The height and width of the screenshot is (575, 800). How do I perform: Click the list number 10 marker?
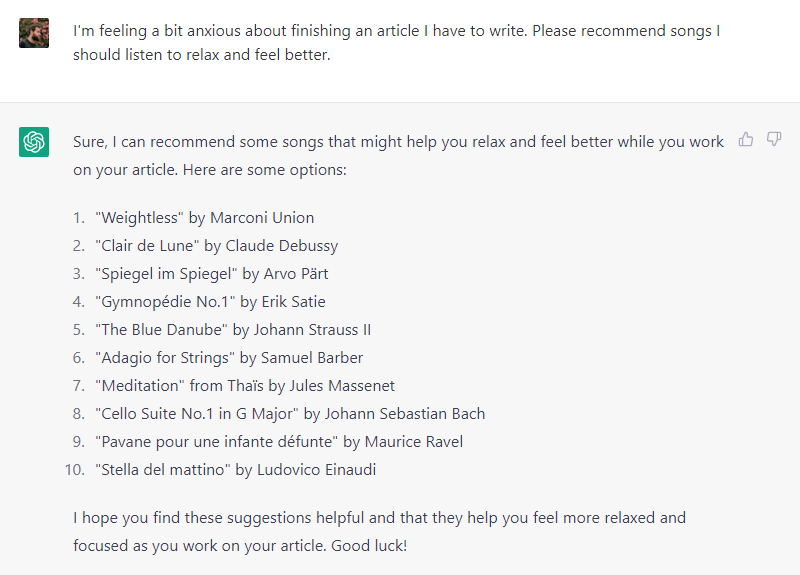pyautogui.click(x=74, y=470)
